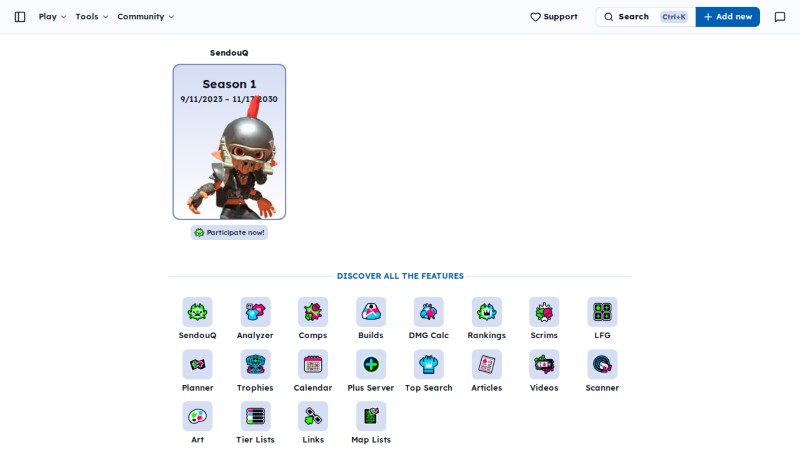Expand the Community dropdown menu

[145, 17]
